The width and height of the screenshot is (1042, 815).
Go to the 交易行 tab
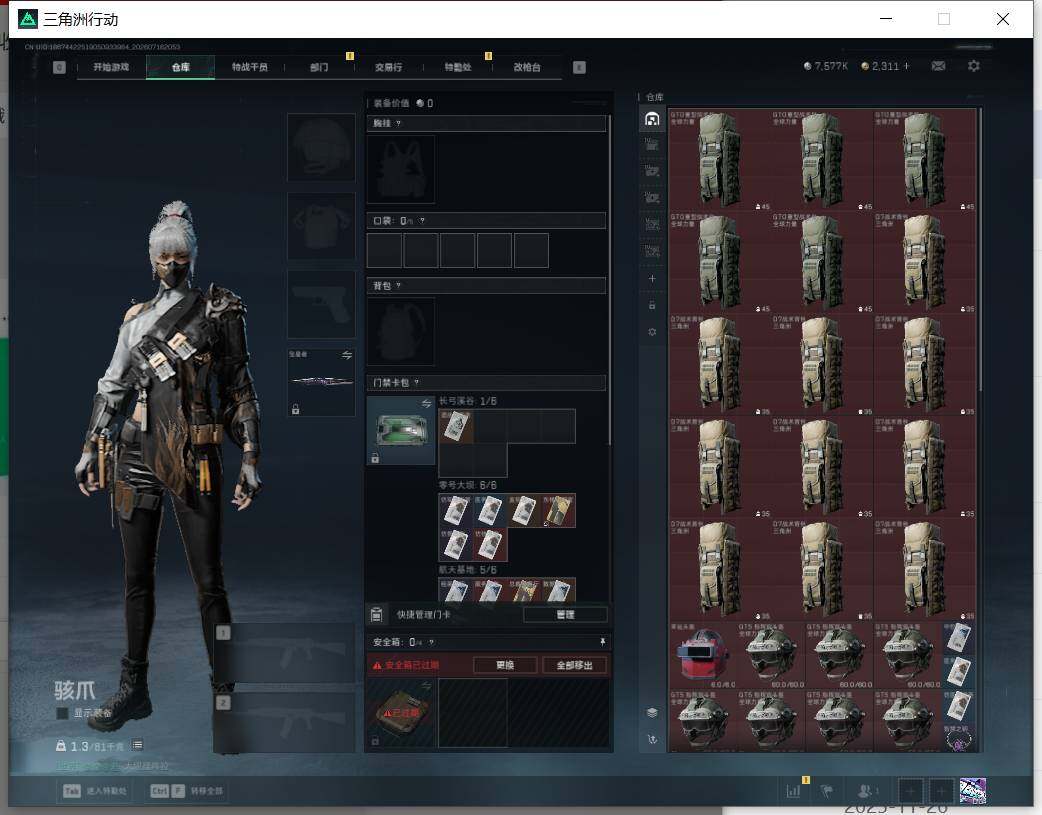tap(388, 67)
